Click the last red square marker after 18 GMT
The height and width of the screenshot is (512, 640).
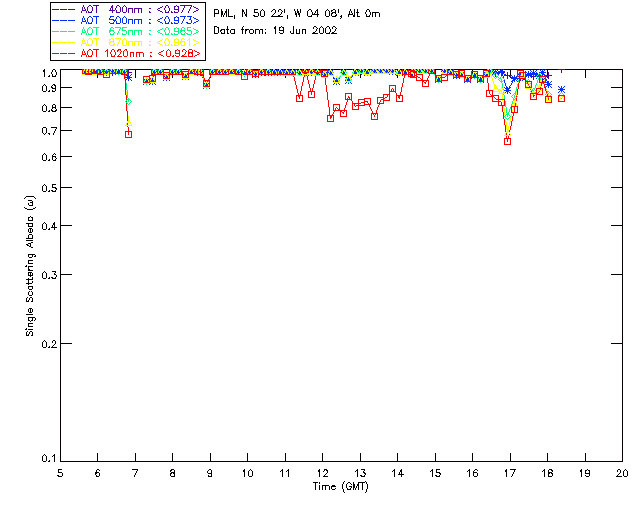click(561, 98)
